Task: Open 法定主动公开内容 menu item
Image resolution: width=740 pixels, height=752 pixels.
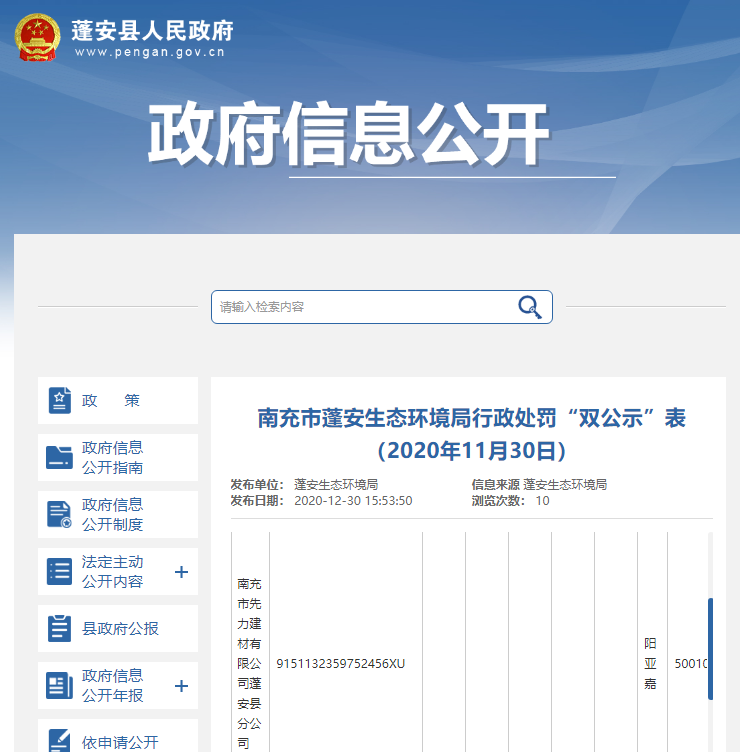Action: click(118, 572)
